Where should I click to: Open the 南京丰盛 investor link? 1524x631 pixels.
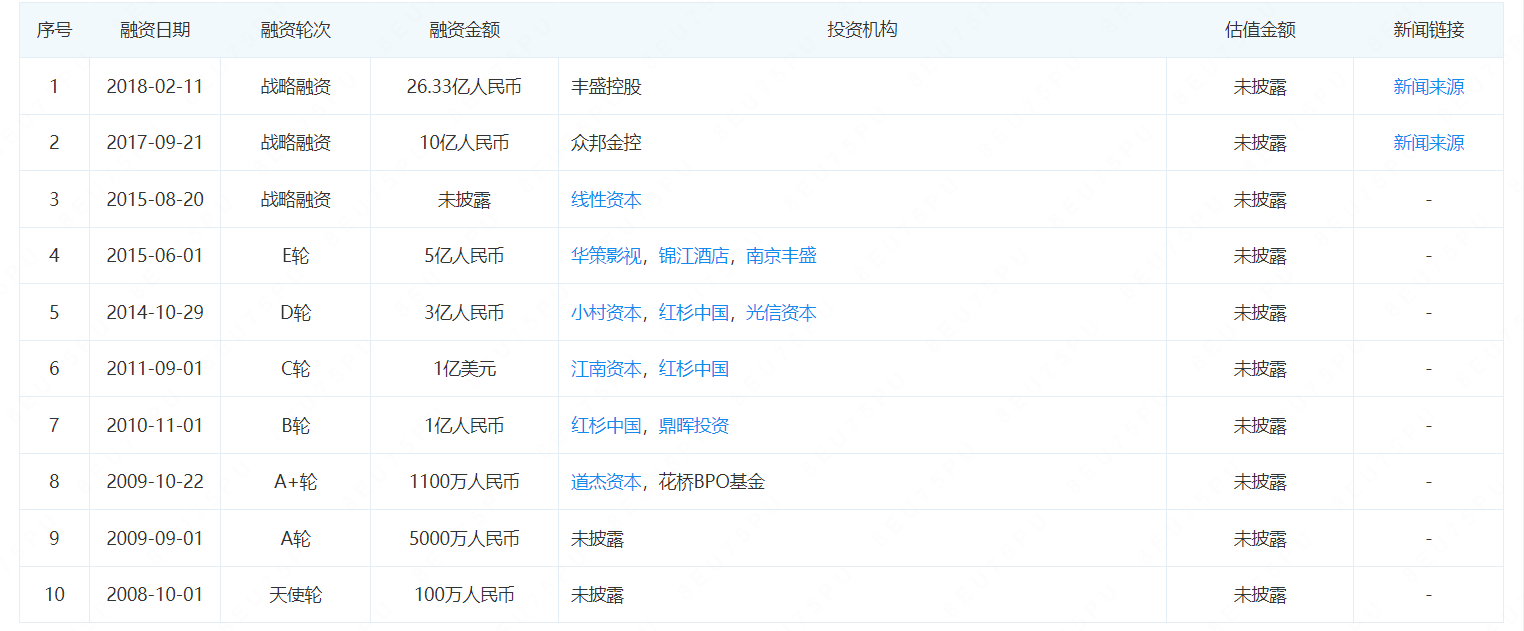tap(781, 256)
